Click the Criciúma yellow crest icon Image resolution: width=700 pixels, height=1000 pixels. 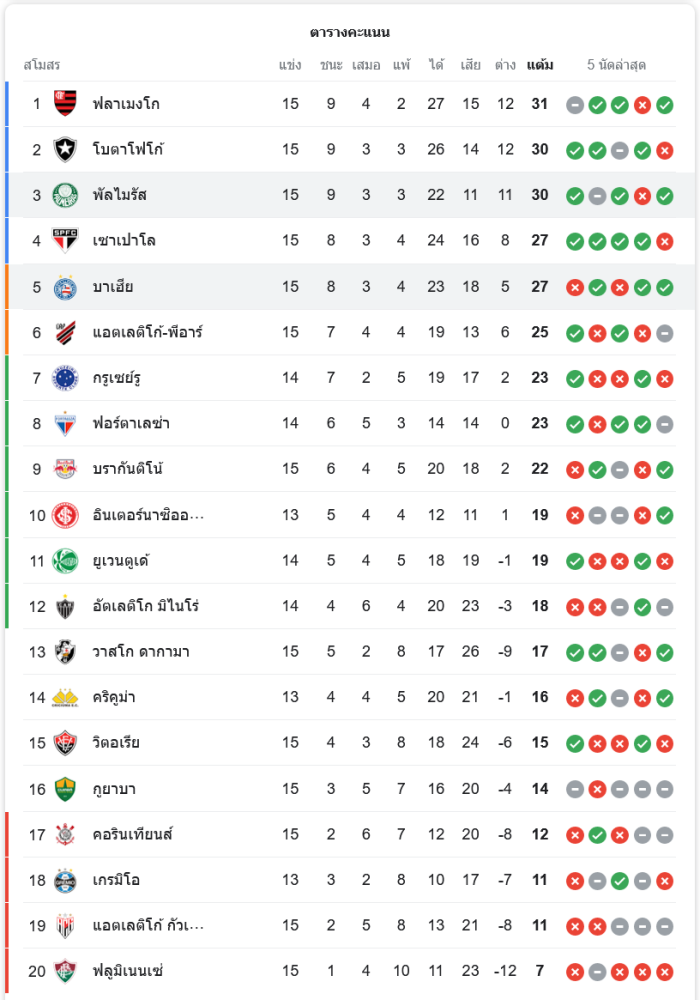[65, 697]
